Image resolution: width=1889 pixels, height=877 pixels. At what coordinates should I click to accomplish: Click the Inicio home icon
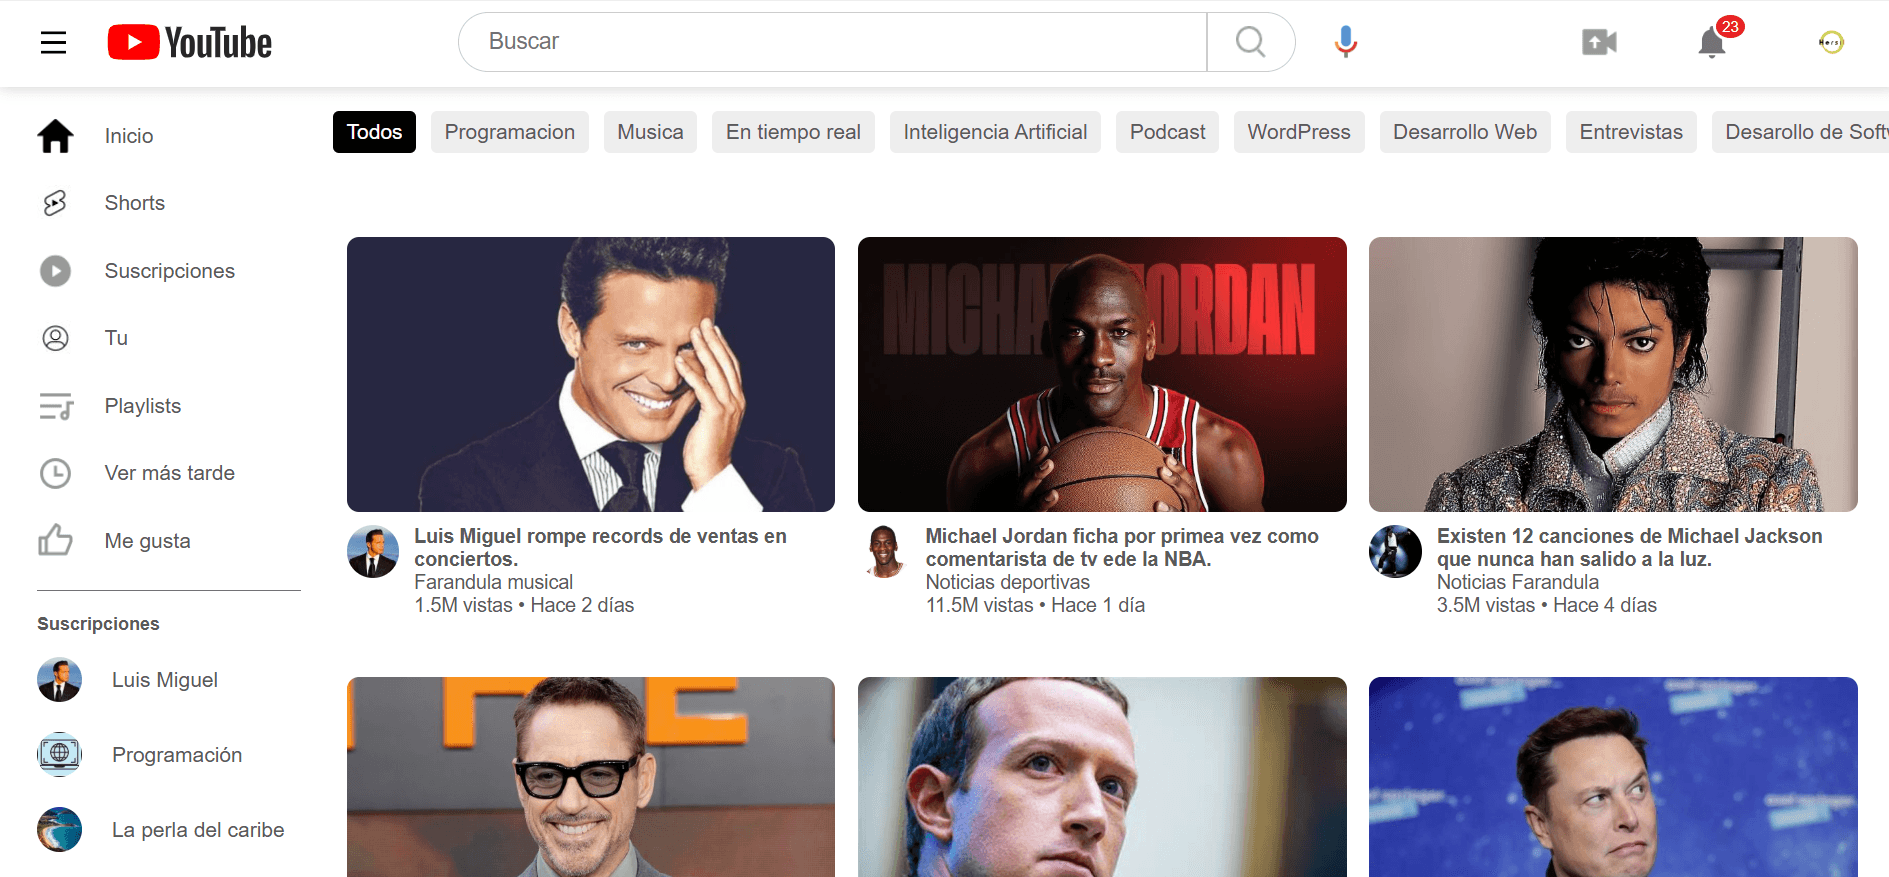[x=56, y=136]
